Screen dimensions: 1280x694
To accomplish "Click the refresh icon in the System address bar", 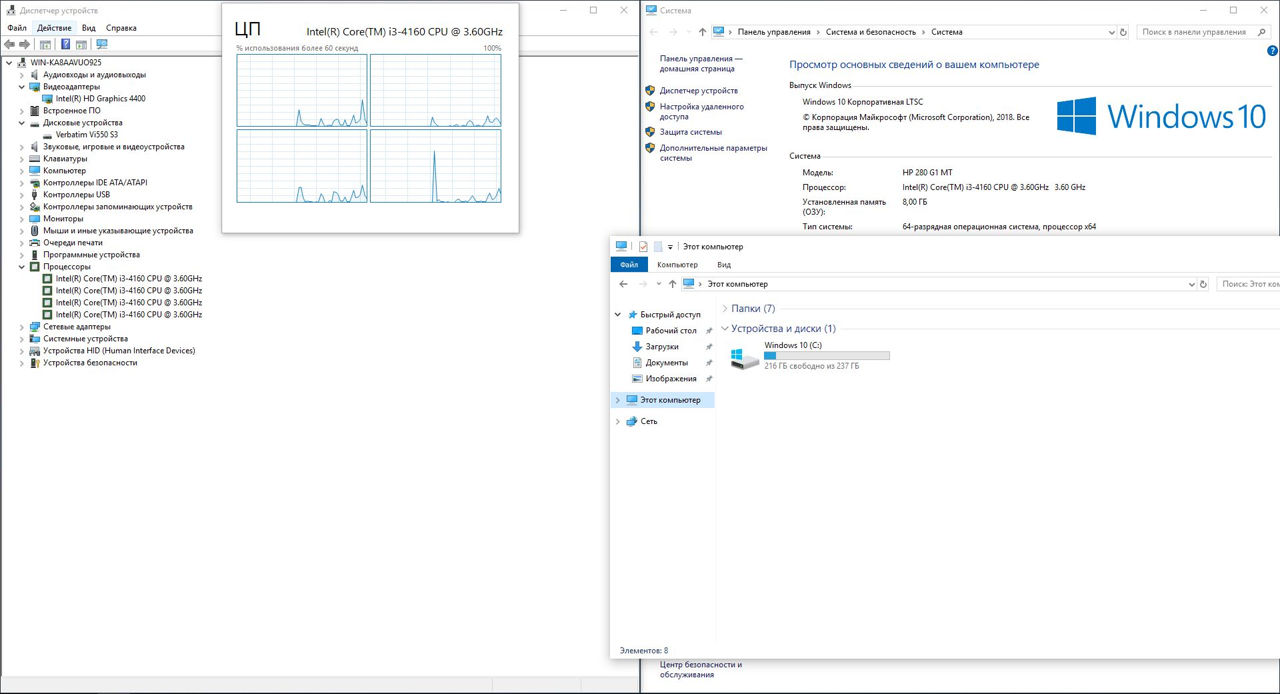I will coord(1123,32).
